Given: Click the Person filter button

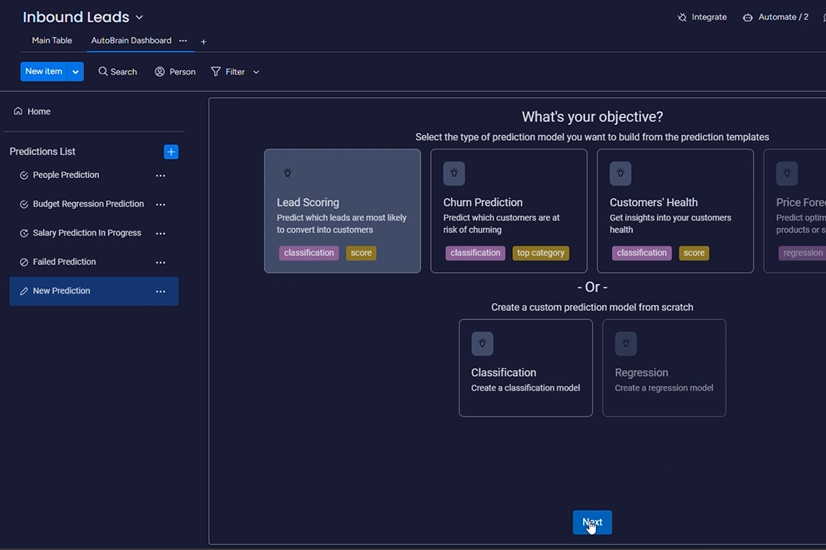Looking at the screenshot, I should click(x=175, y=72).
